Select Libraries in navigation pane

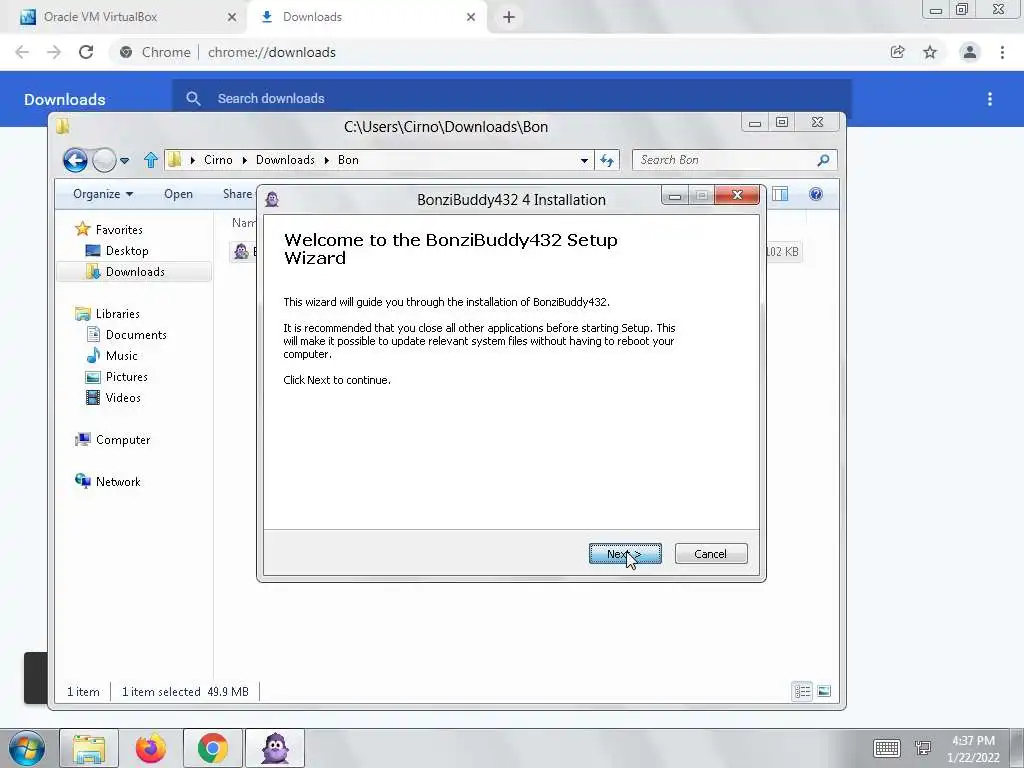pos(118,314)
